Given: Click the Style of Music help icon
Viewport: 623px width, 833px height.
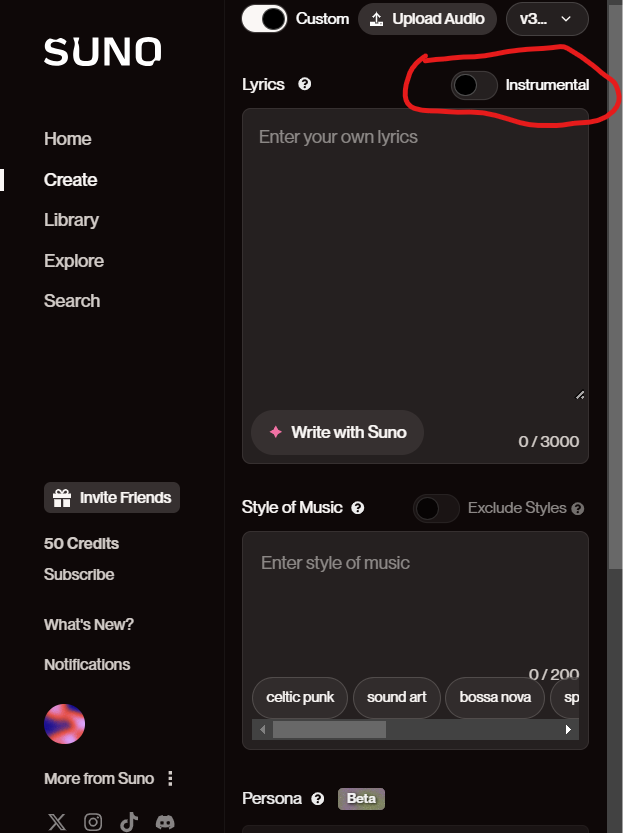Looking at the screenshot, I should 358,508.
